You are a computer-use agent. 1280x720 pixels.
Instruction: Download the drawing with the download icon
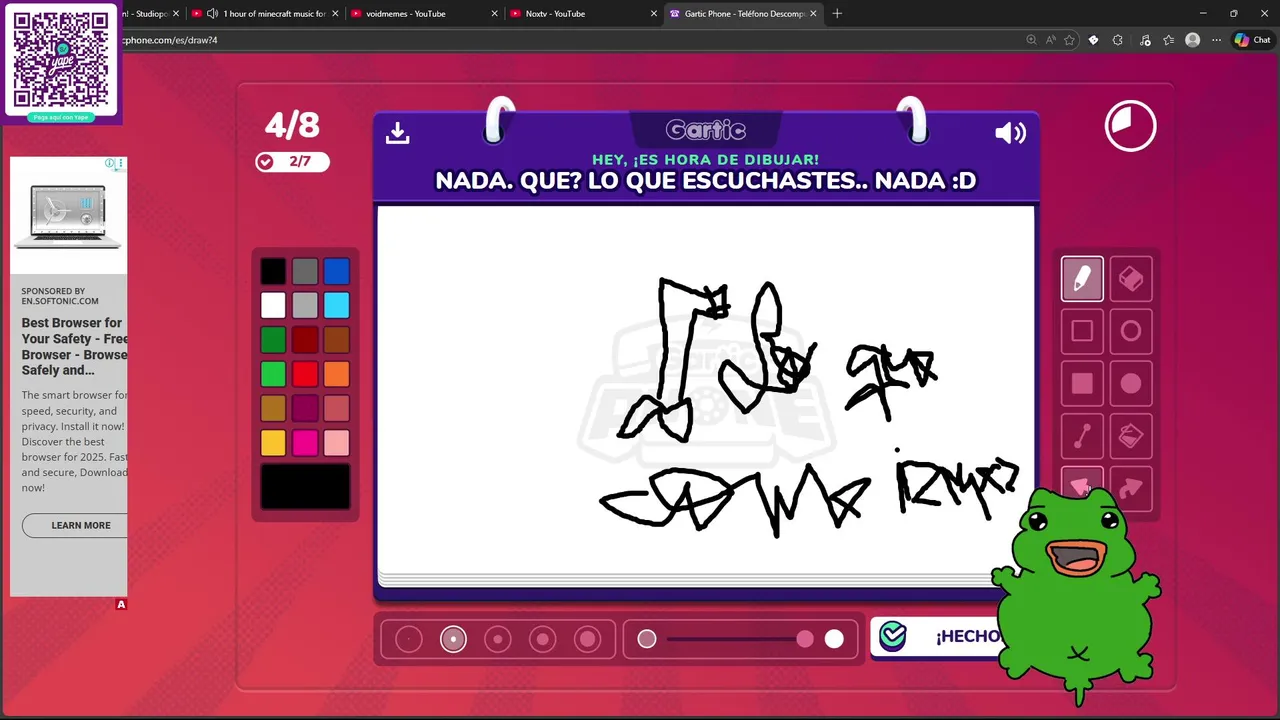398,133
